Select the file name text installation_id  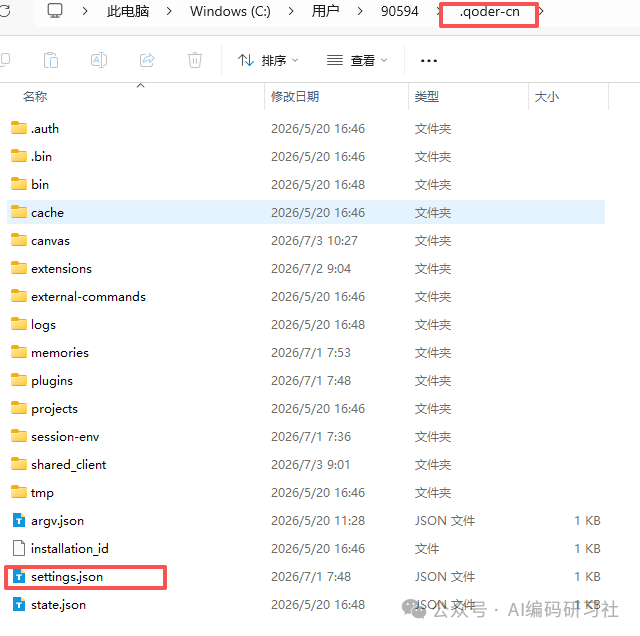[70, 549]
